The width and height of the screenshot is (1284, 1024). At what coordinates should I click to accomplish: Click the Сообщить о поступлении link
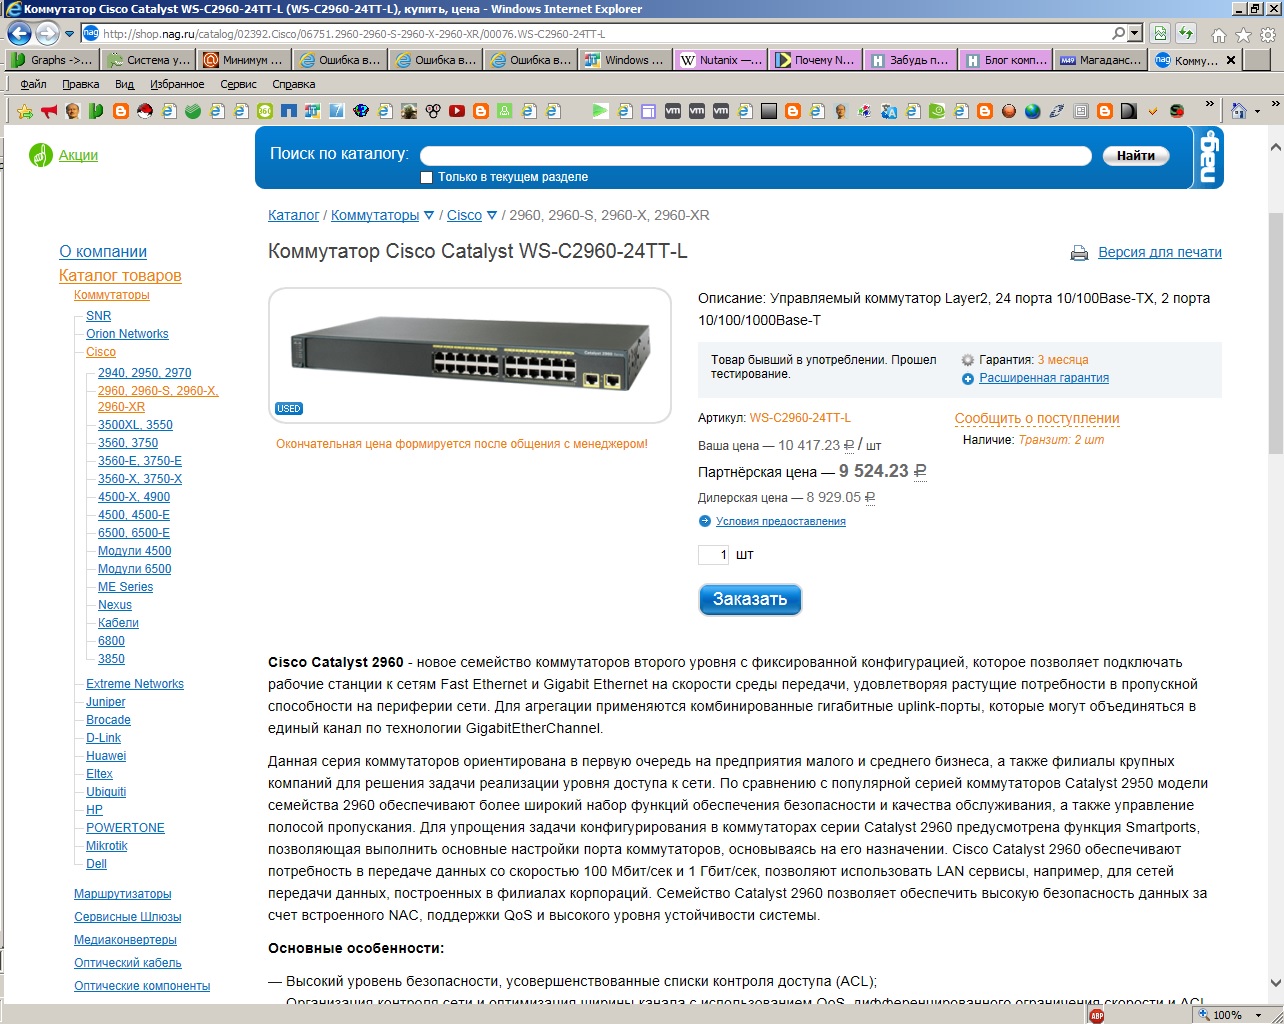(1037, 418)
